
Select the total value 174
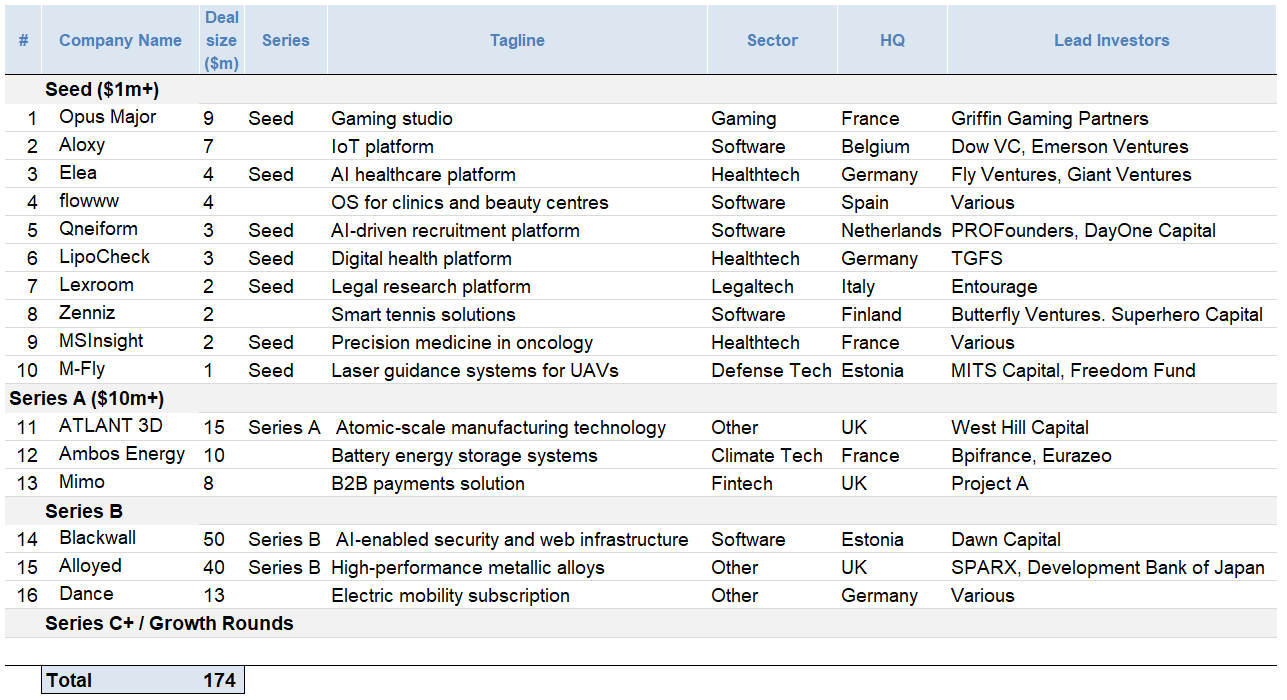pos(219,680)
